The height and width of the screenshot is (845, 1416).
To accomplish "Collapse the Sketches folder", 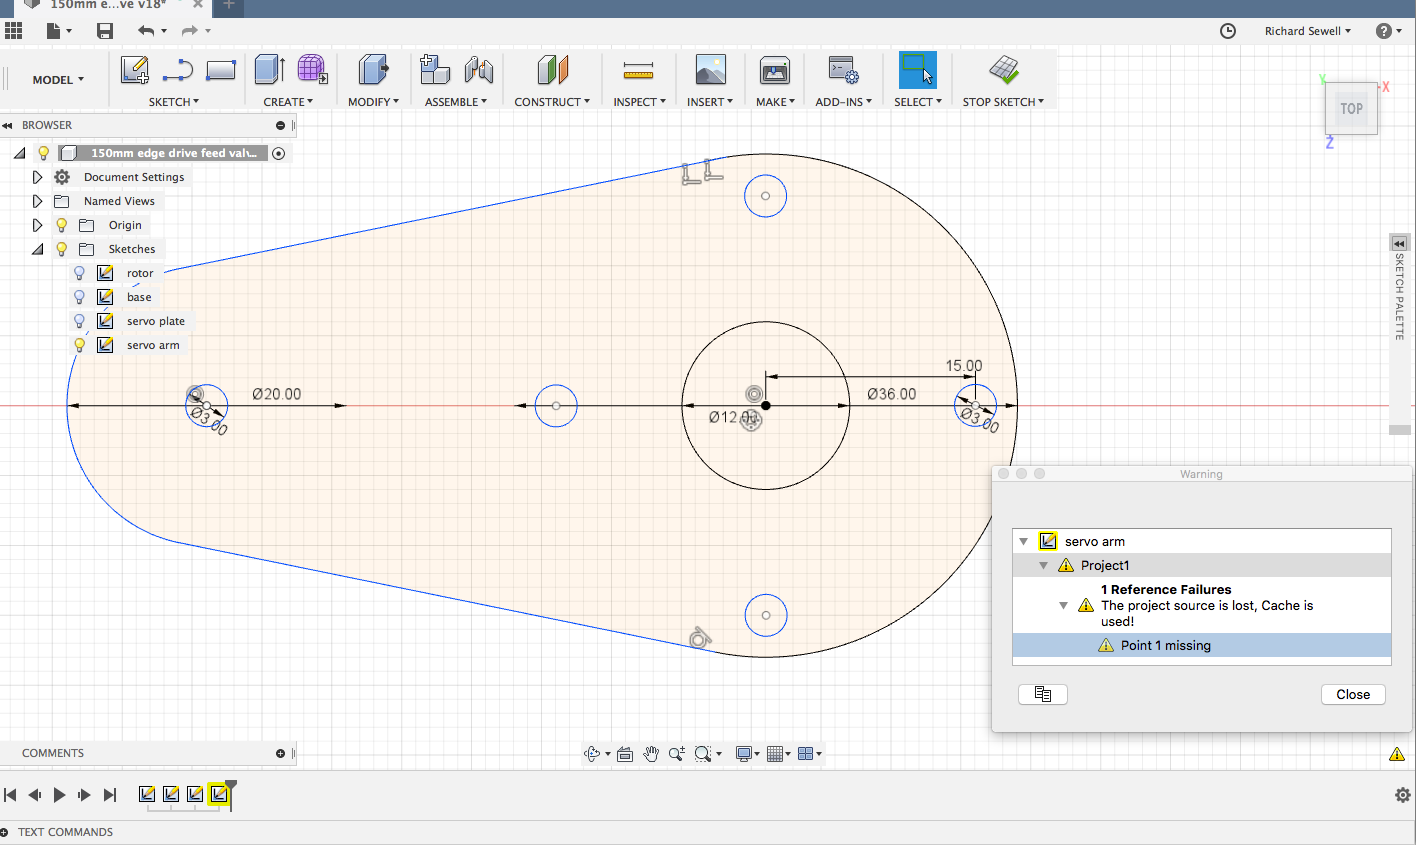I will pos(37,249).
